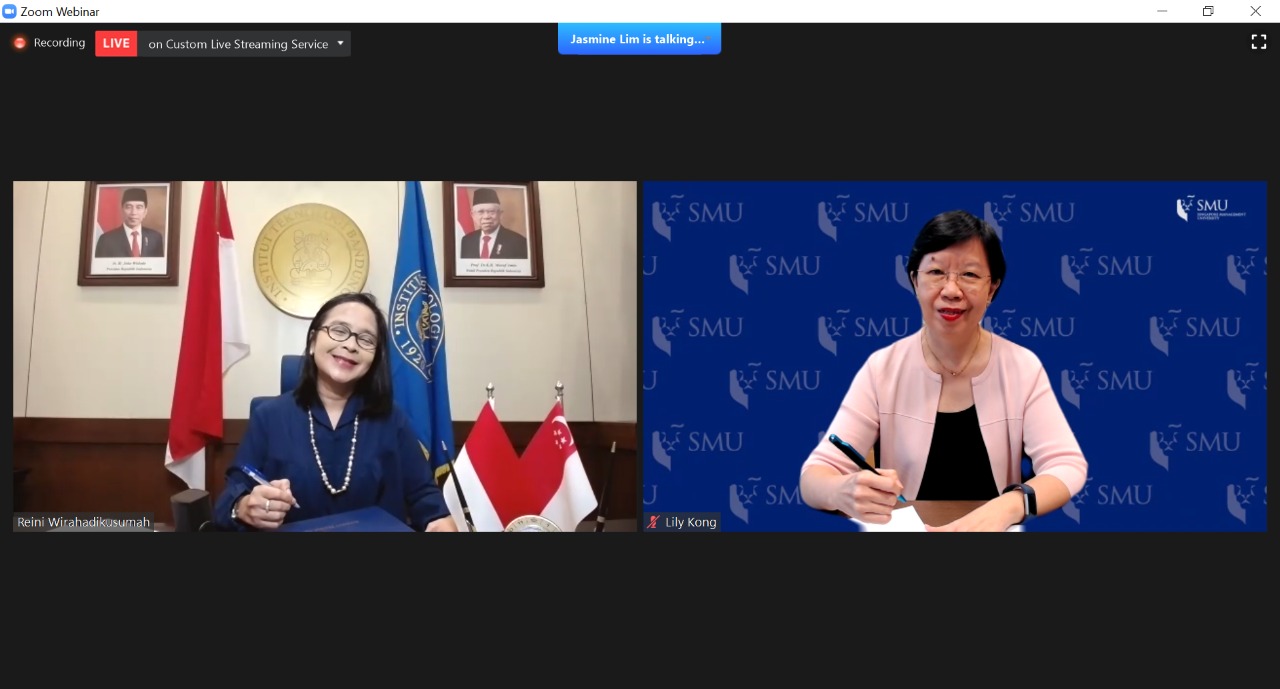
Task: Click muted microphone icon beside Lily Kong
Action: pos(654,522)
